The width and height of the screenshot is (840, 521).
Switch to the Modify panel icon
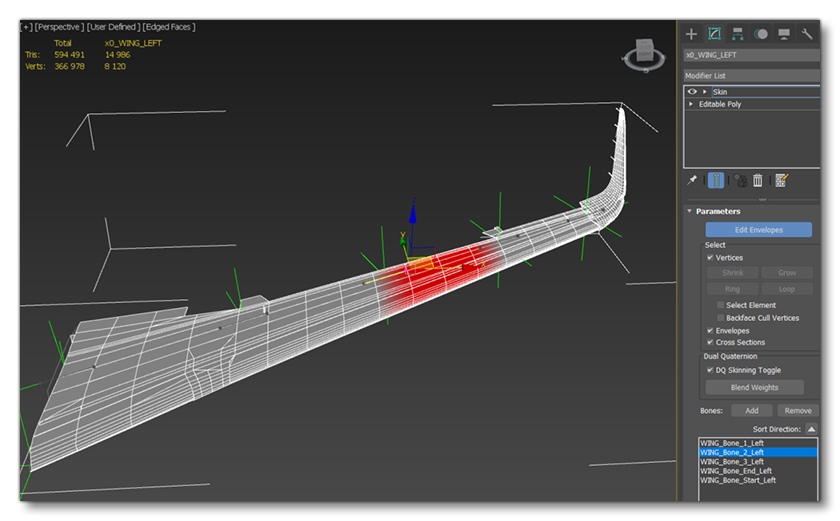[x=715, y=34]
